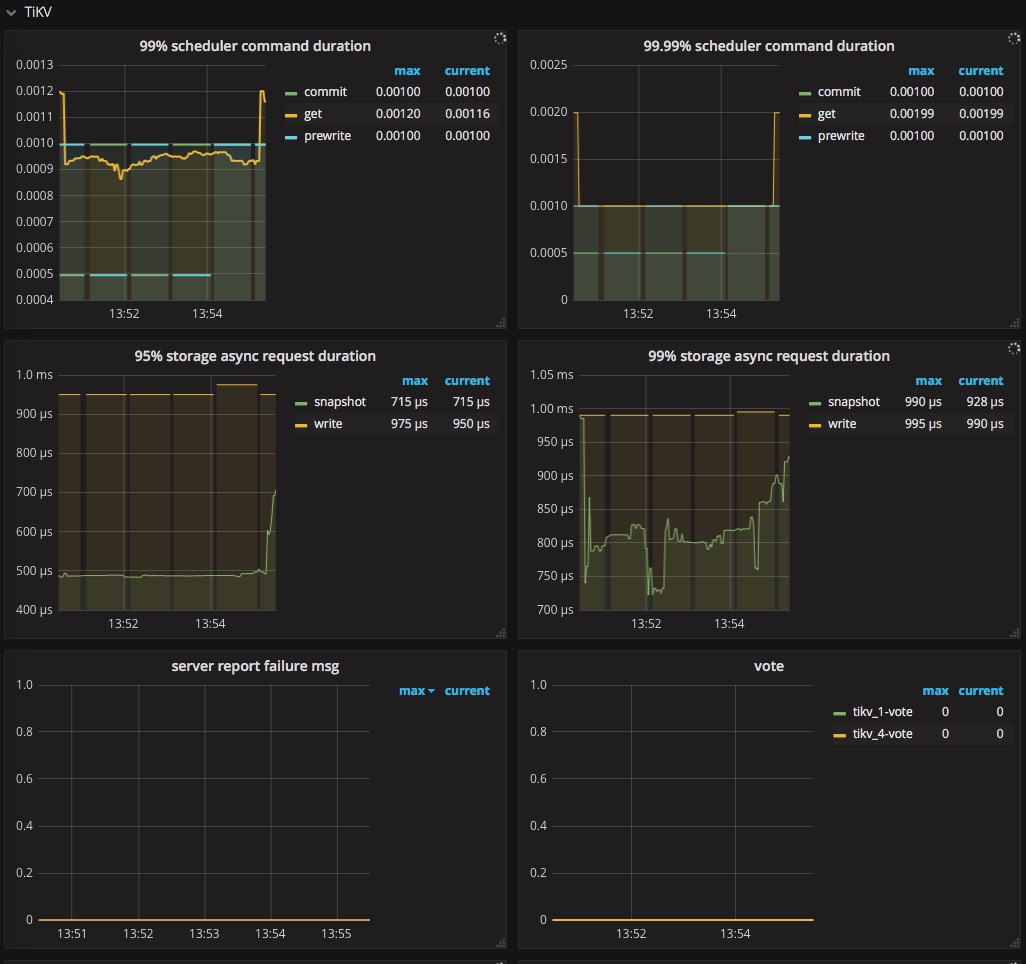The image size is (1026, 964).
Task: Open the 99% storage async request duration title
Action: coord(768,356)
